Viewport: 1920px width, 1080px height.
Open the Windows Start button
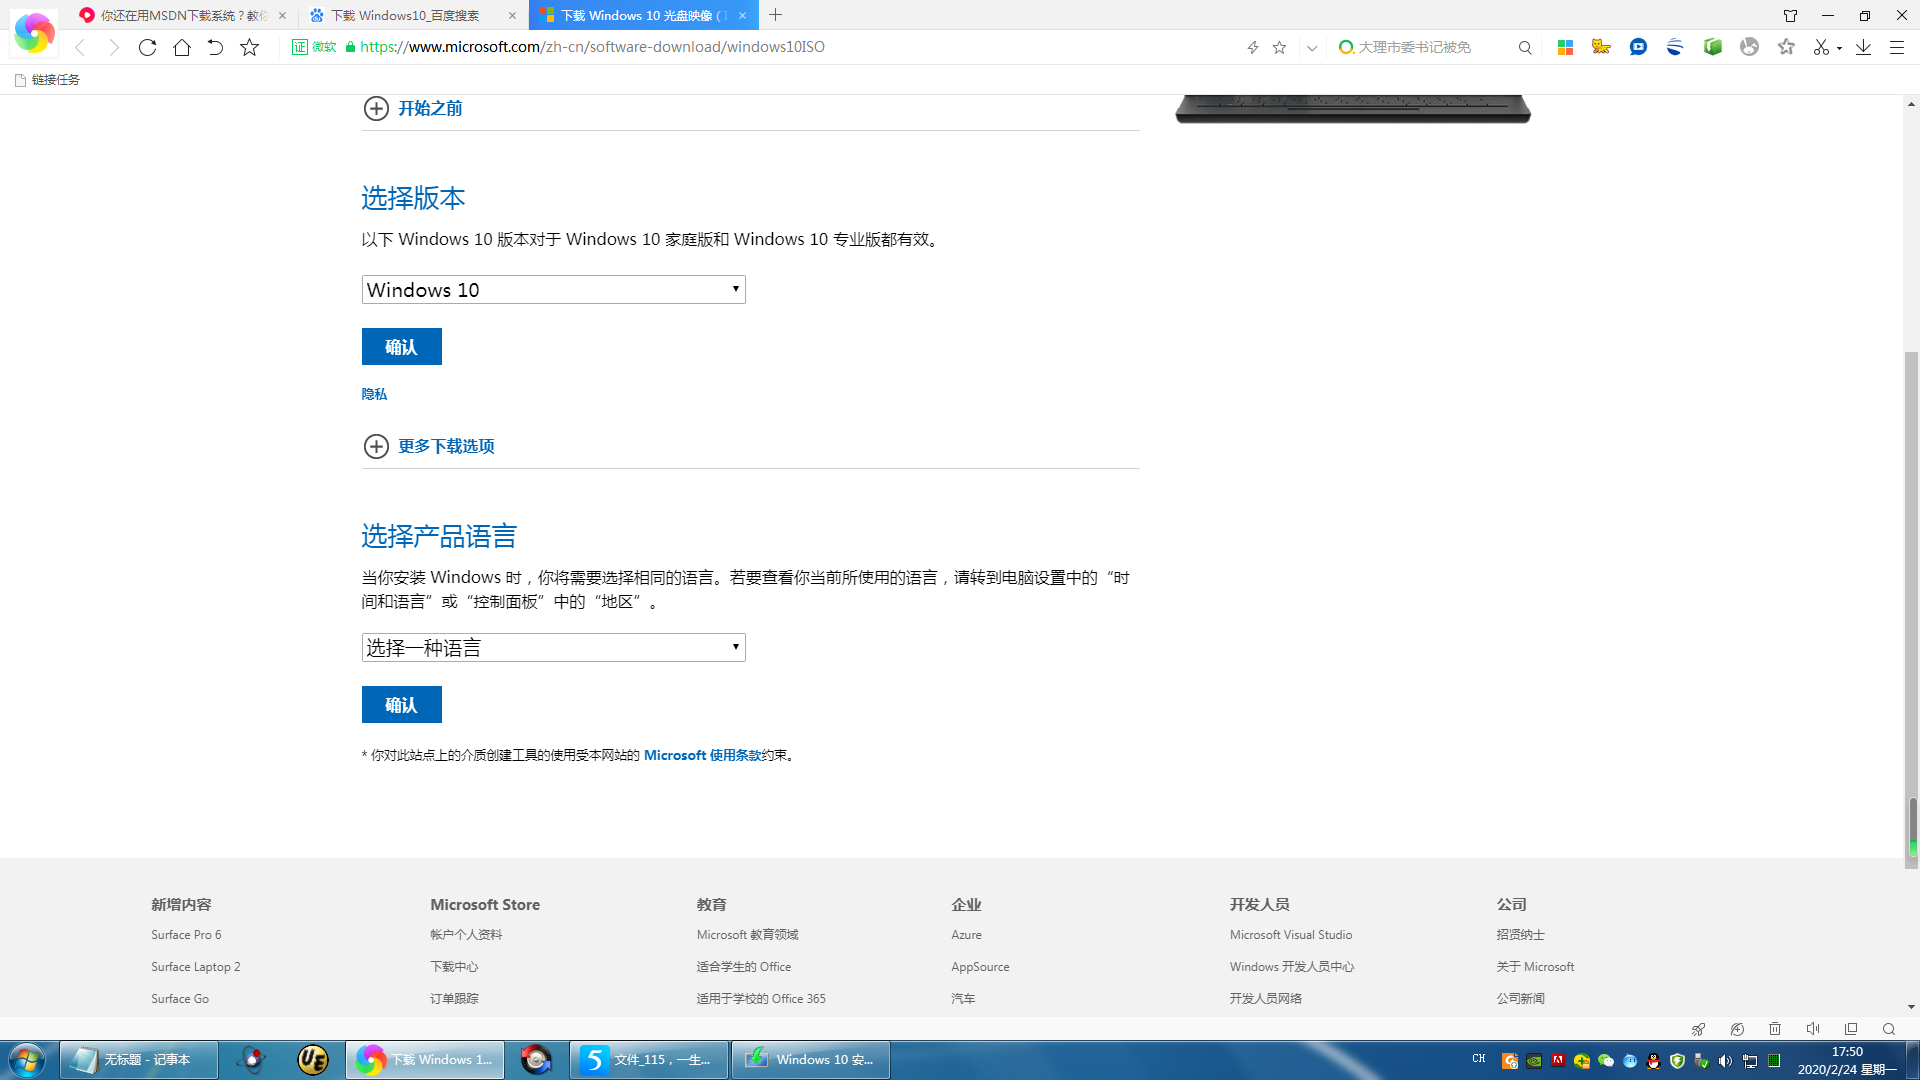click(27, 1060)
